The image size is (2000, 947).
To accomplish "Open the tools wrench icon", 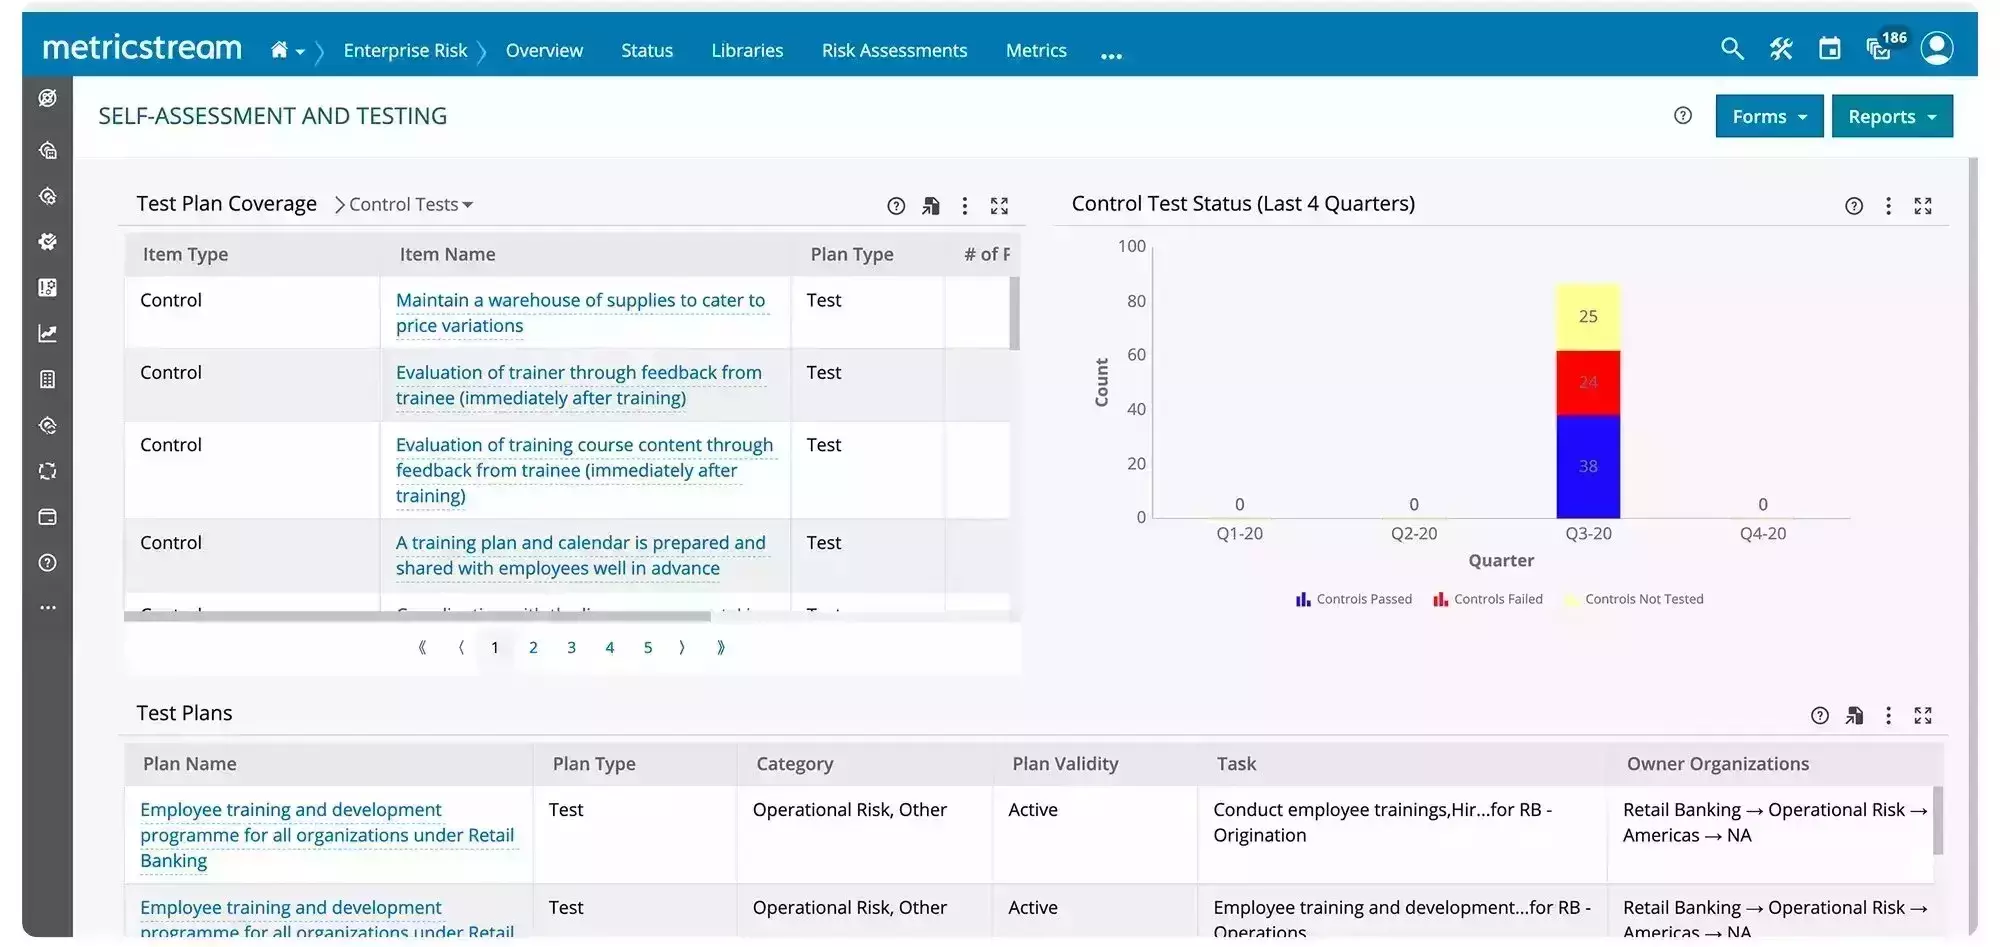I will [x=1781, y=48].
